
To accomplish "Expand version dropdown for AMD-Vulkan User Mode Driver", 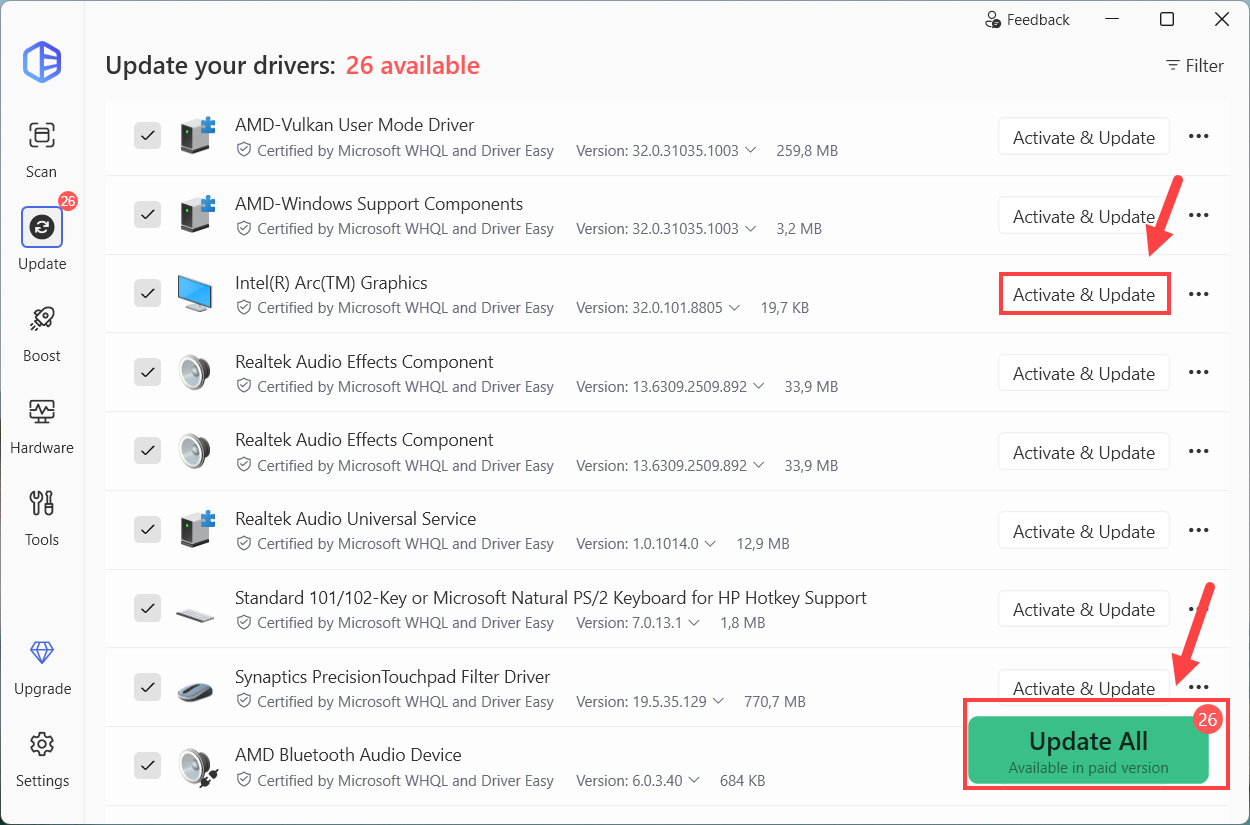I will [x=751, y=151].
